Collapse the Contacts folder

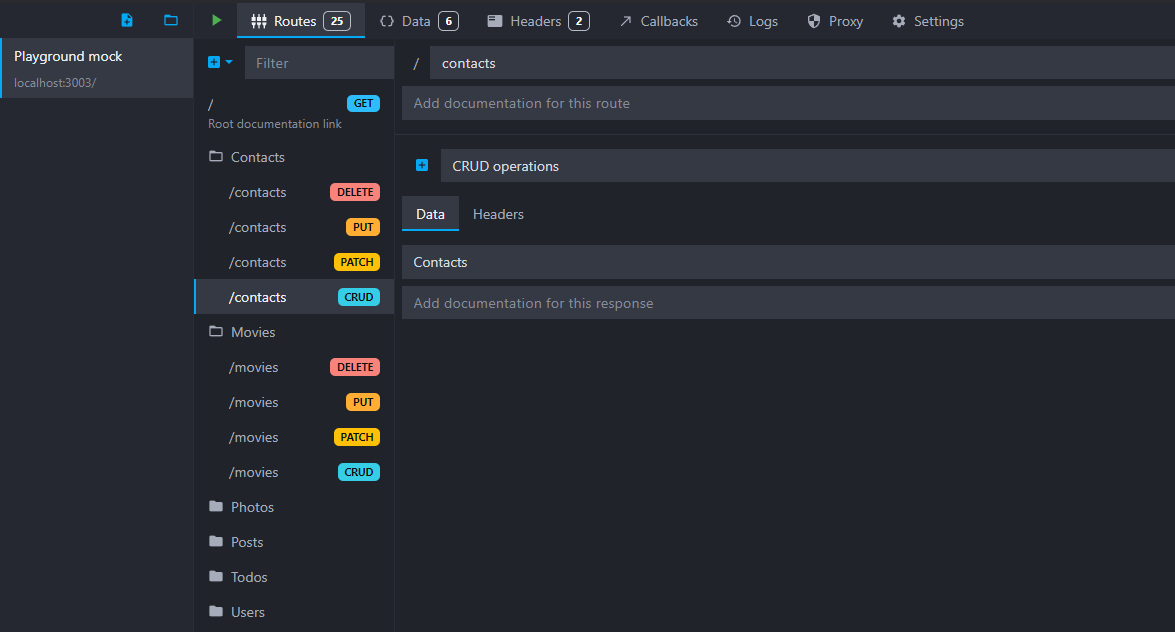click(x=257, y=157)
